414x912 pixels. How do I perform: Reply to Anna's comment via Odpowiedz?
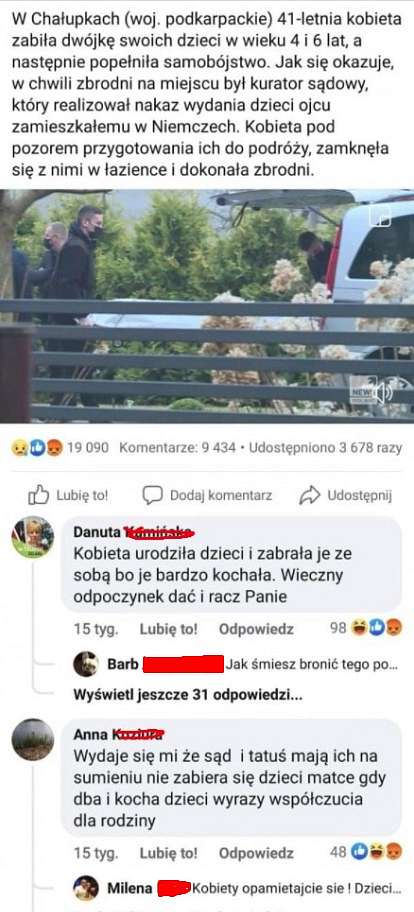[256, 853]
